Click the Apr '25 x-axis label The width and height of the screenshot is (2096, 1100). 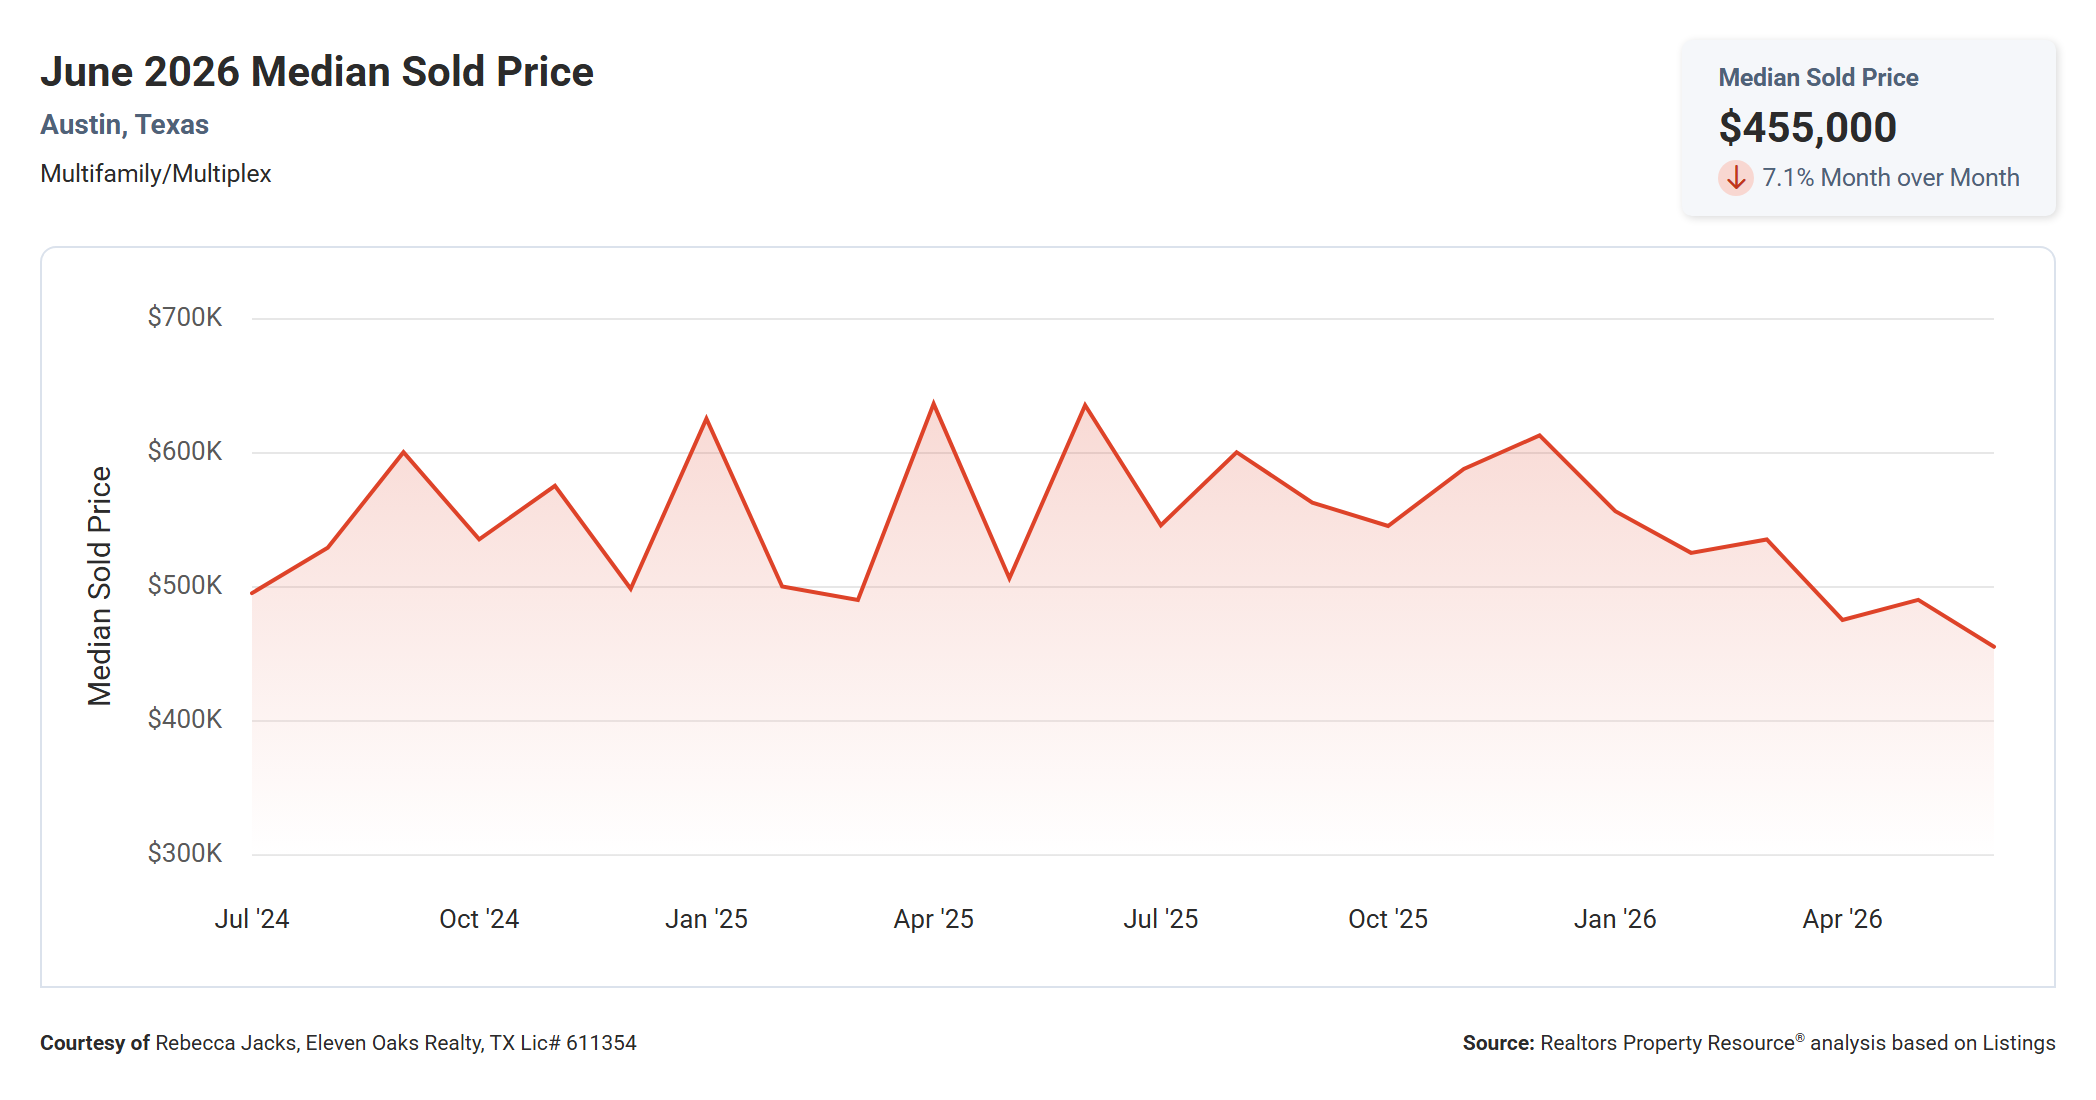click(x=933, y=919)
